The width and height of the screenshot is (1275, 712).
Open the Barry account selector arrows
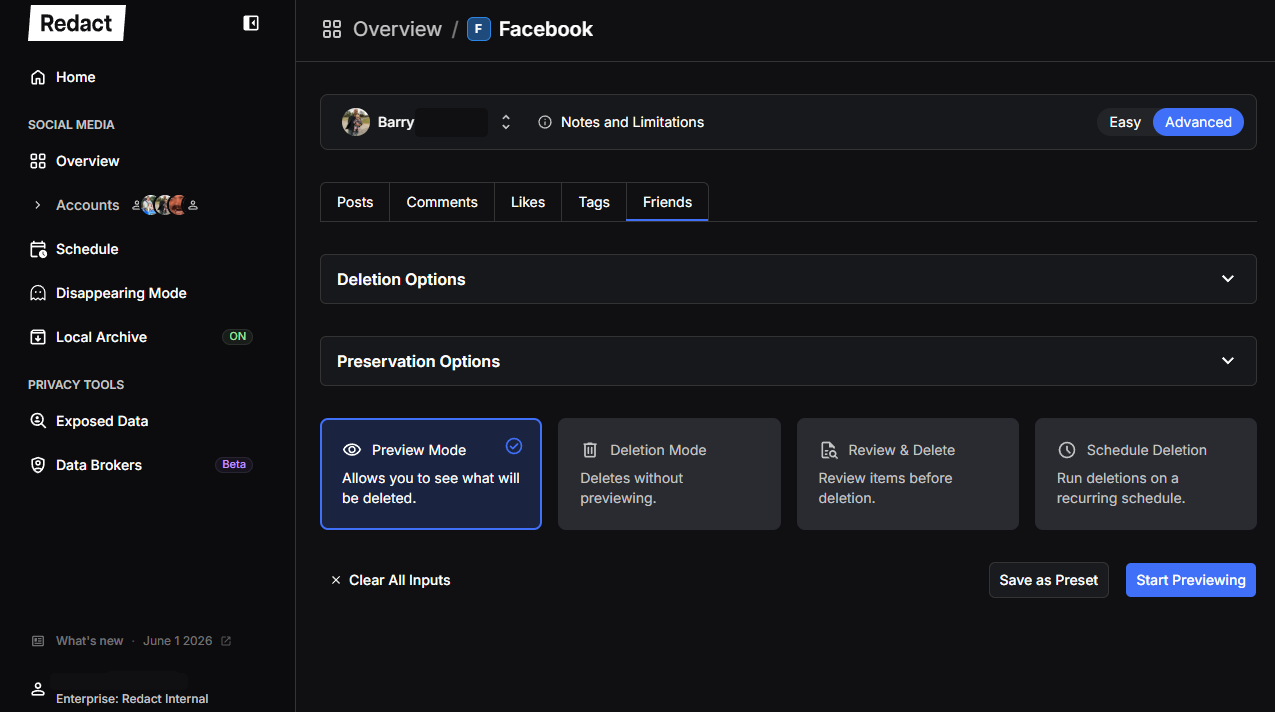coord(506,122)
